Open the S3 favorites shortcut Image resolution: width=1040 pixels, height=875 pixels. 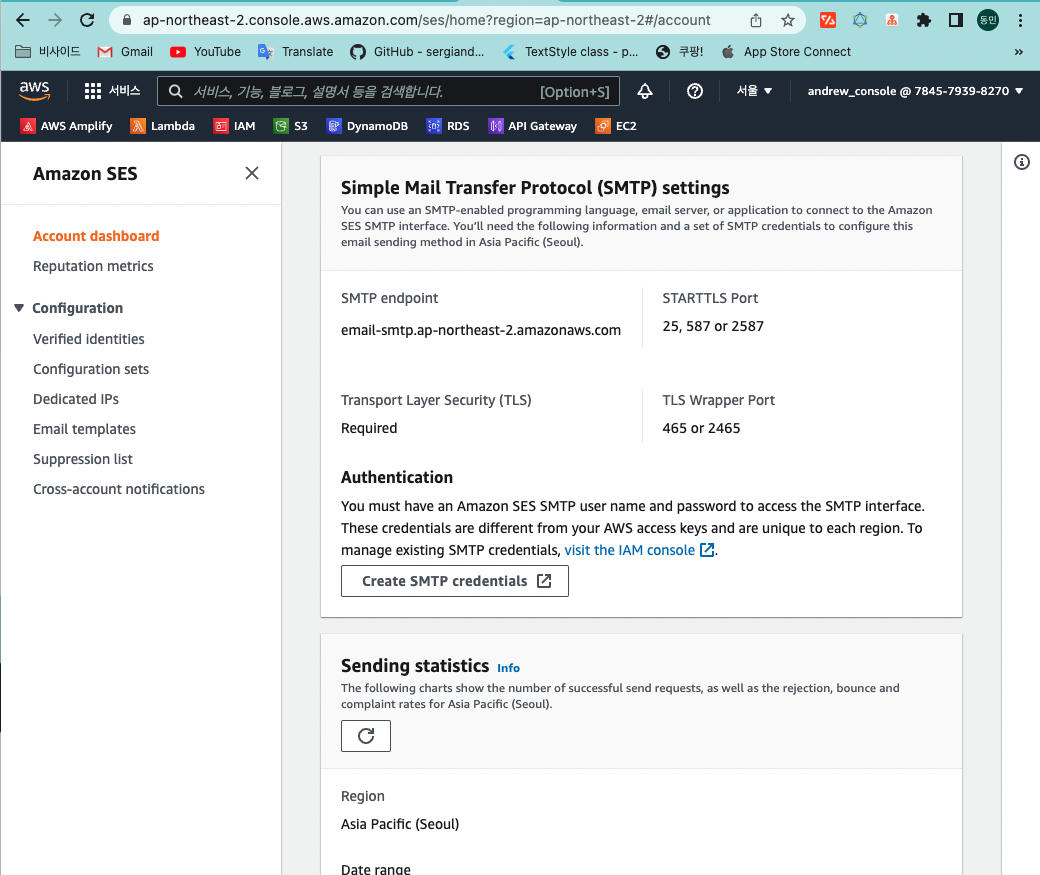click(291, 126)
